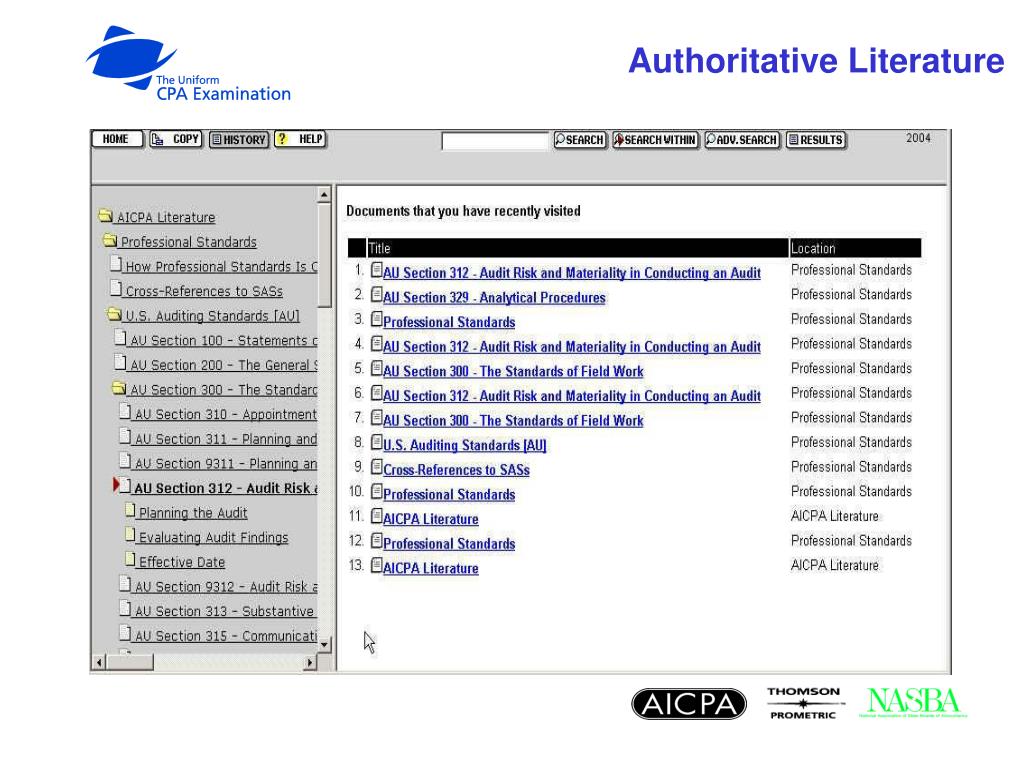Select AU Section 310 - Appointment tree item
Screen dimensions: 1024x768
(226, 415)
